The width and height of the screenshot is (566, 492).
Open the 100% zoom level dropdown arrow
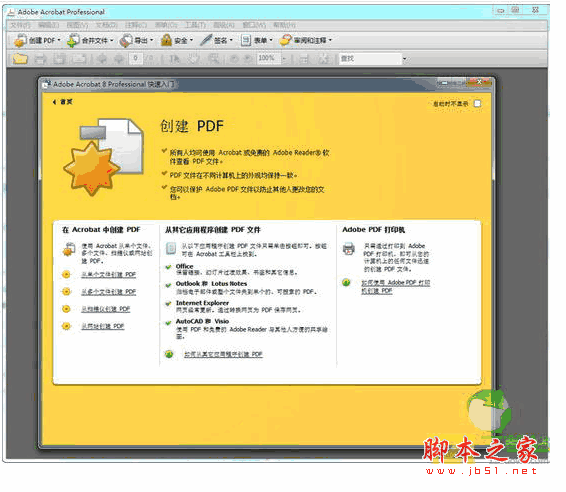click(x=284, y=58)
